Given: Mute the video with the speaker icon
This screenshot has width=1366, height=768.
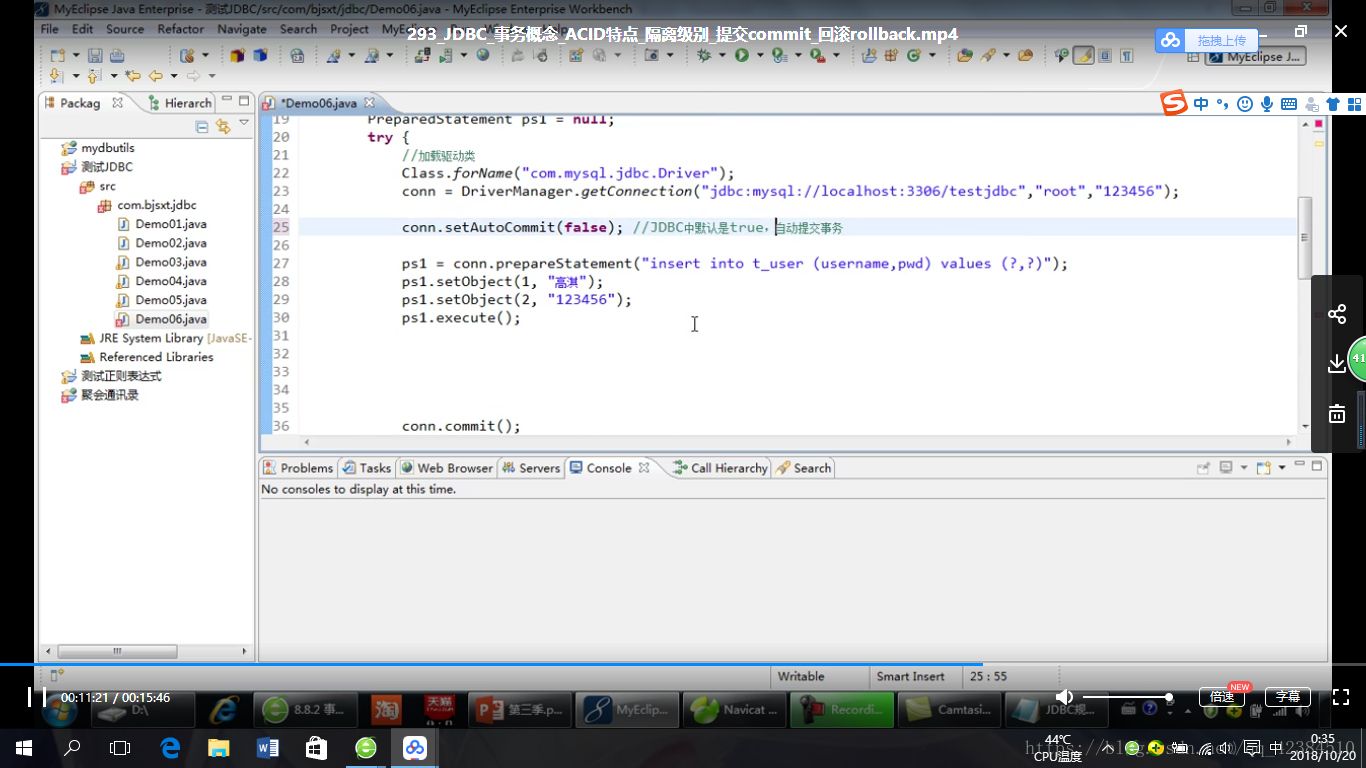Looking at the screenshot, I should click(1065, 697).
